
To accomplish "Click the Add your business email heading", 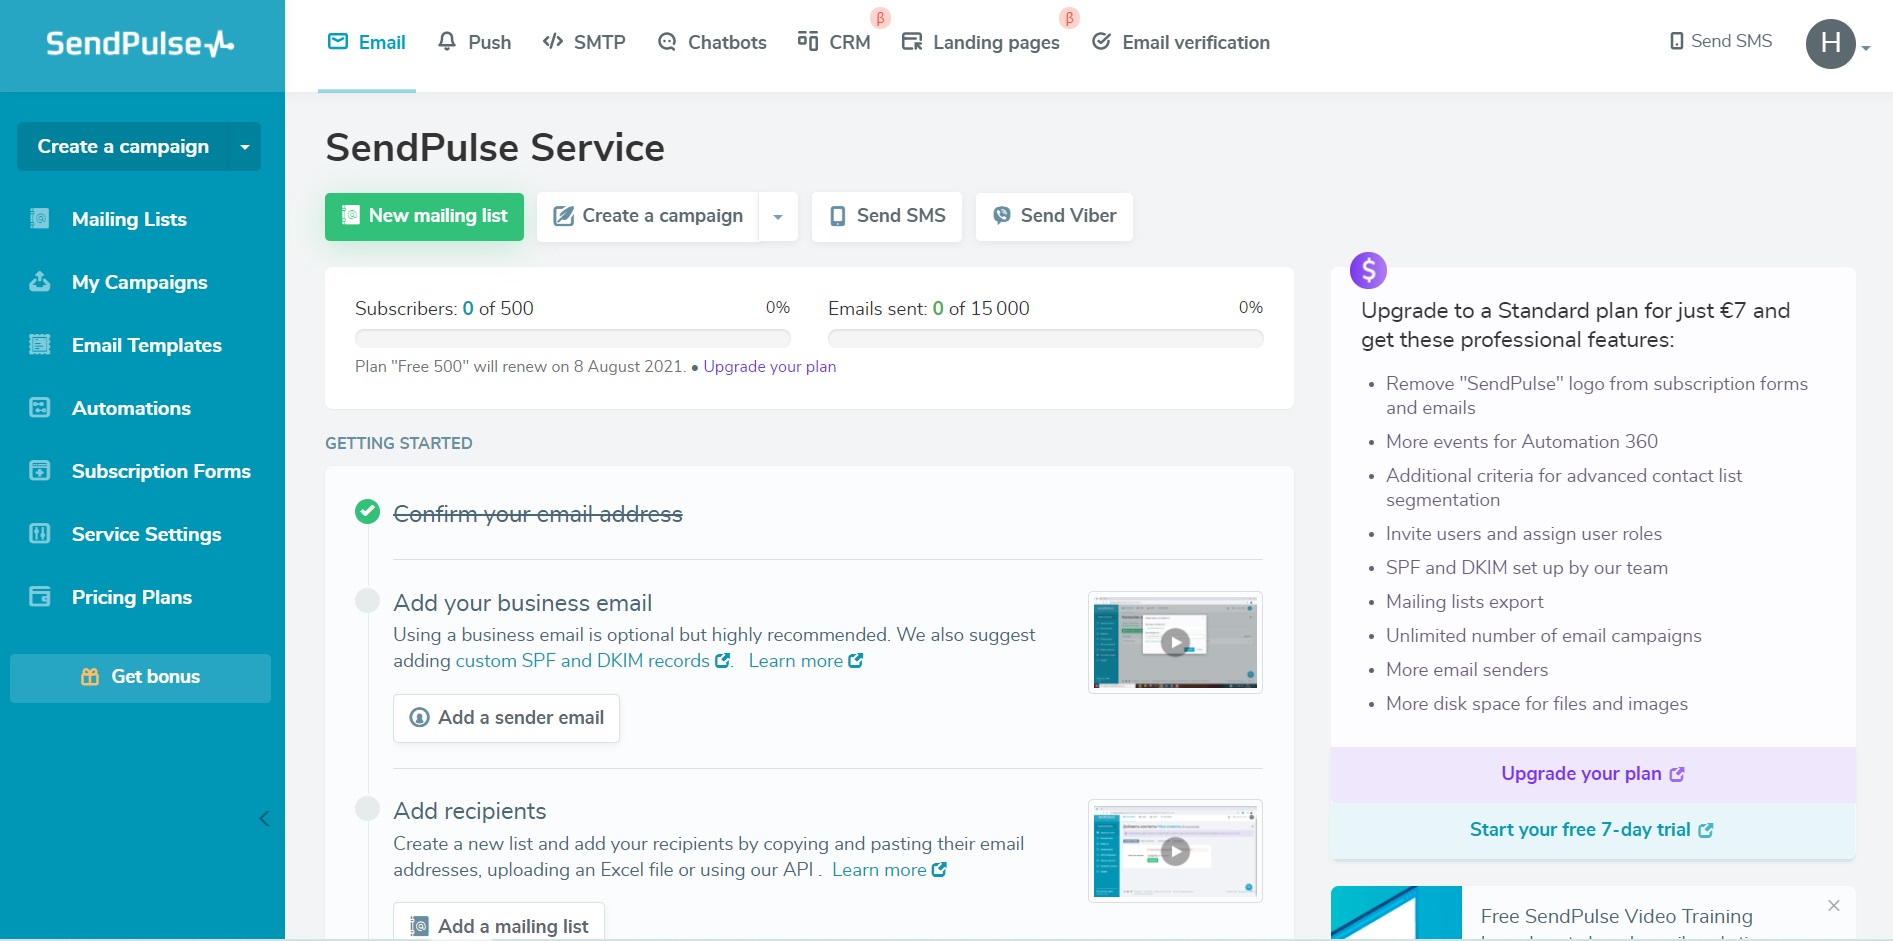I will tap(522, 603).
